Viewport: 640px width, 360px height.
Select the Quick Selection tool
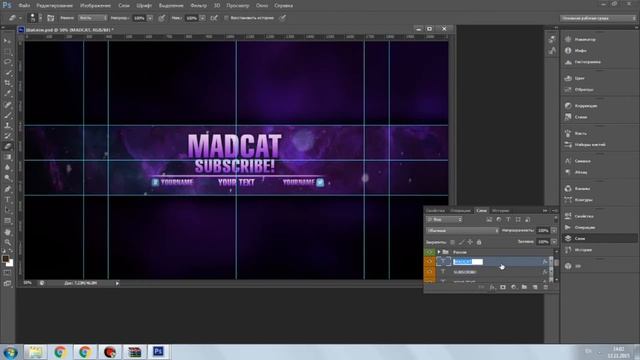click(x=7, y=73)
